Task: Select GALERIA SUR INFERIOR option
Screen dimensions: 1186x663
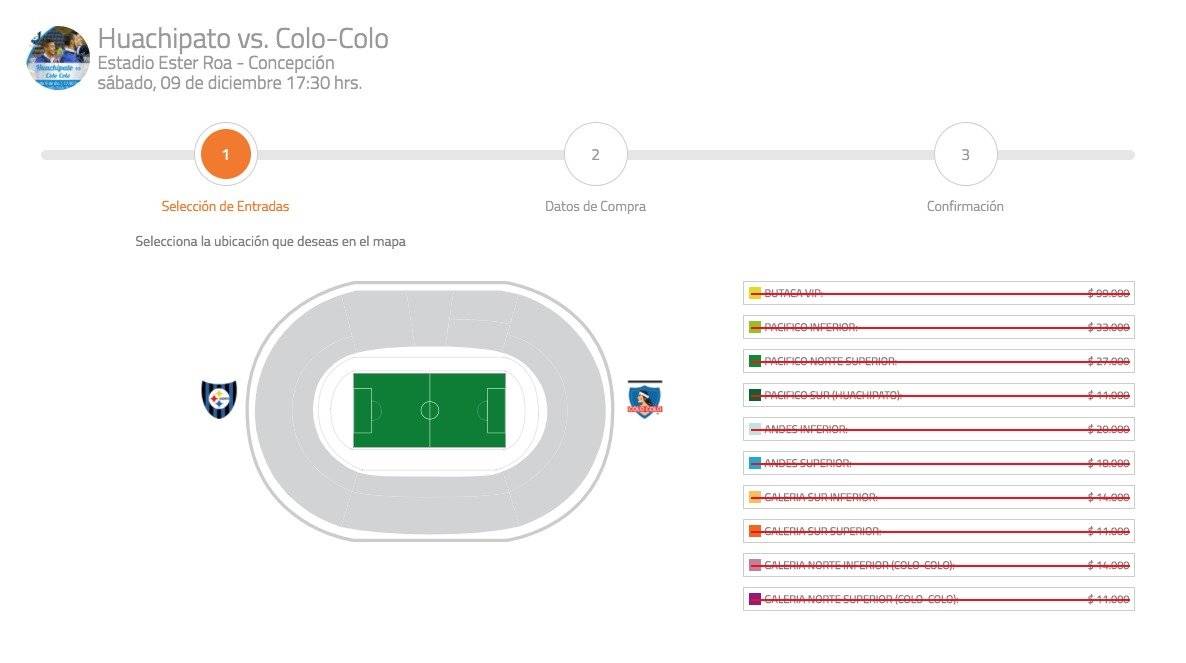Action: tap(939, 497)
